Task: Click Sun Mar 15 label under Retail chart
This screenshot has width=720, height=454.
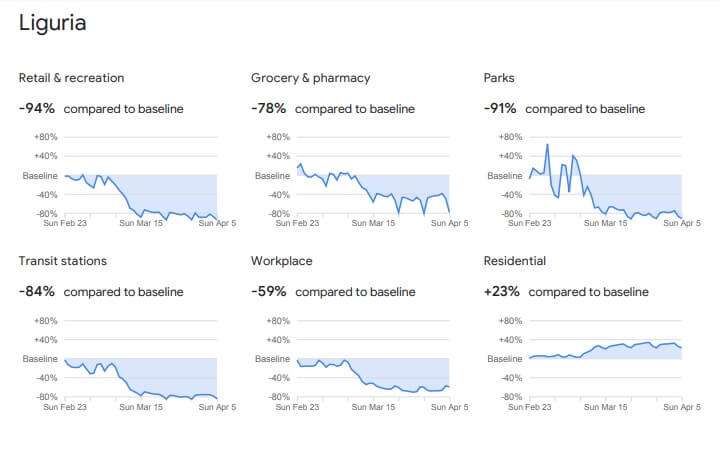Action: tap(141, 223)
